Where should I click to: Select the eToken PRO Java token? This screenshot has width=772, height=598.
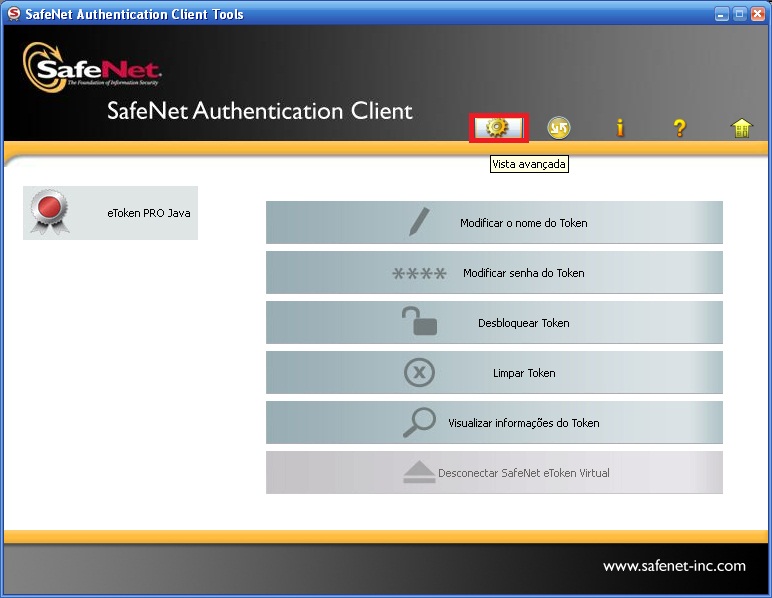[x=110, y=213]
